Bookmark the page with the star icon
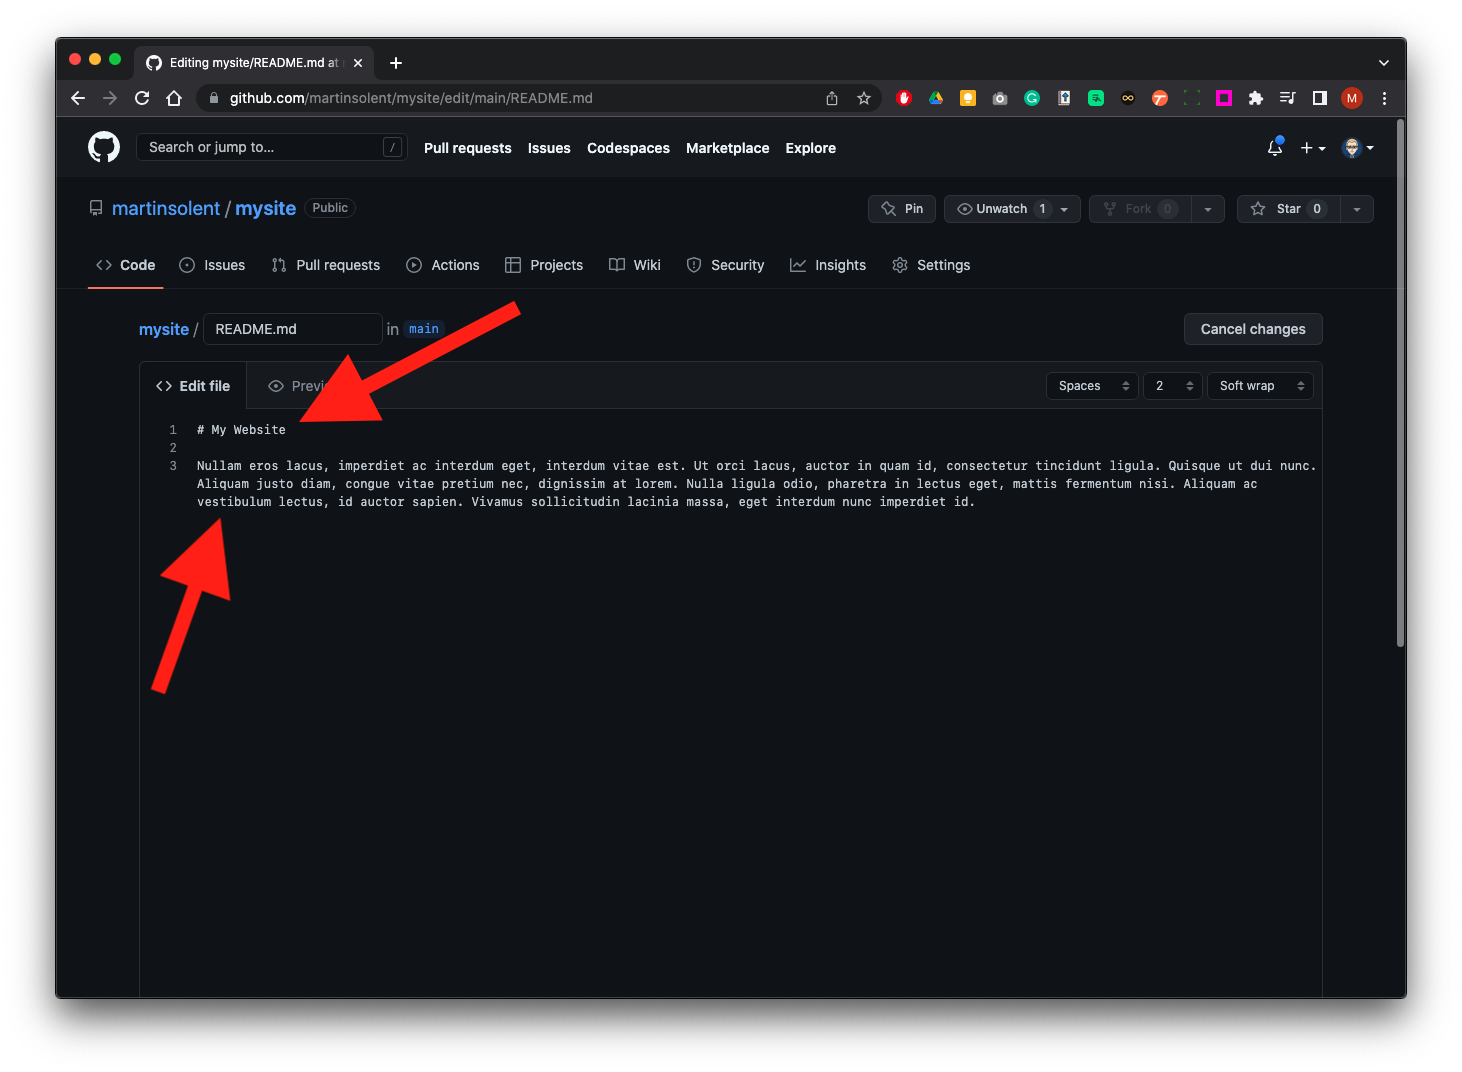 click(864, 98)
